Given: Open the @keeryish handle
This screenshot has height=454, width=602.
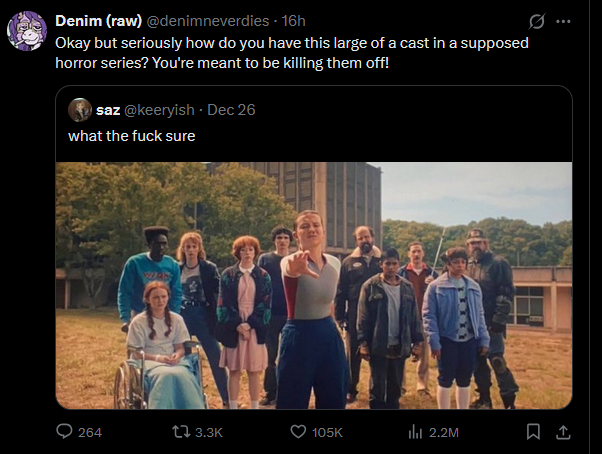Looking at the screenshot, I should 159,110.
